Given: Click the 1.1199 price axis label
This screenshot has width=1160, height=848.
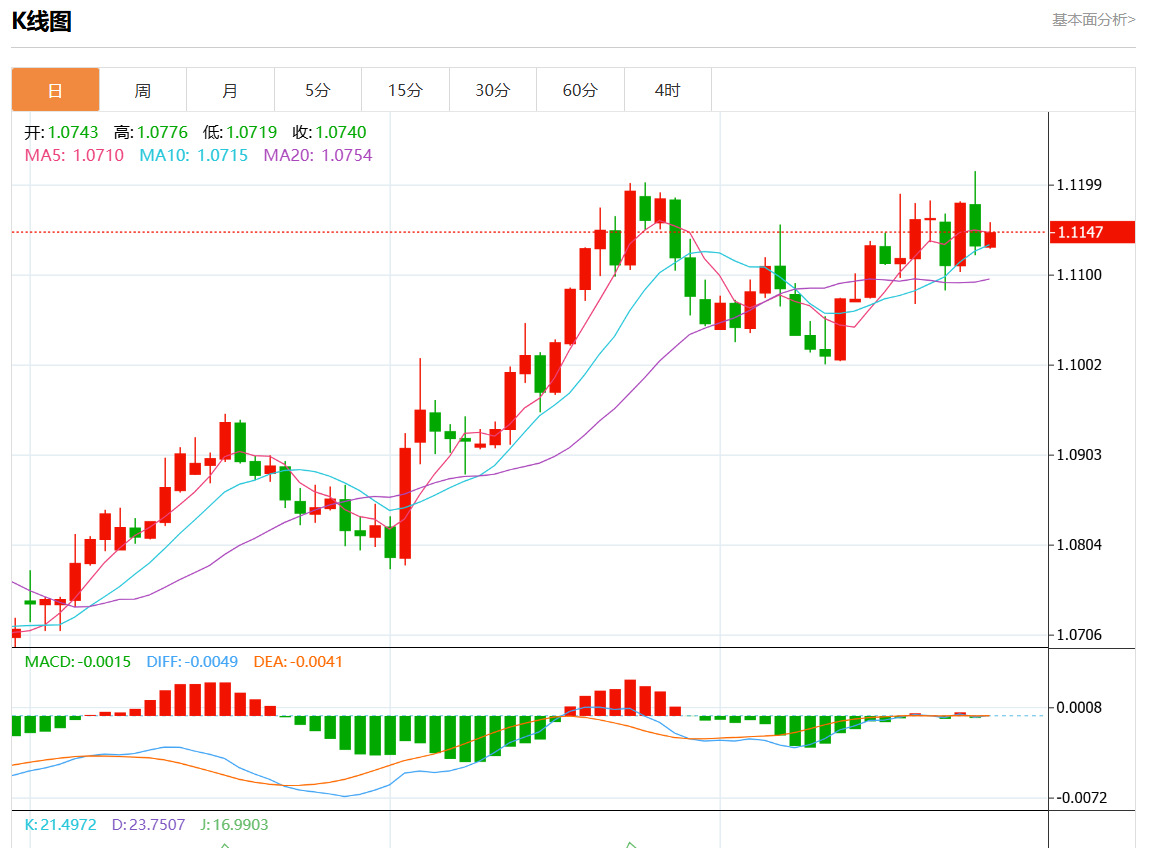Looking at the screenshot, I should coord(1079,185).
